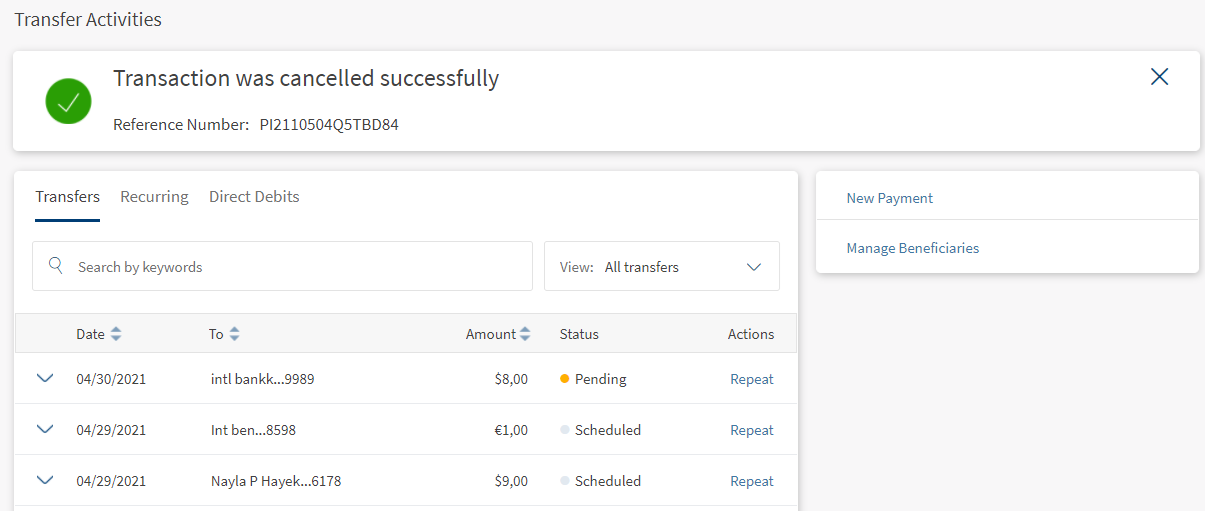The image size is (1205, 511).
Task: Switch to the Recurring tab
Action: tap(154, 197)
